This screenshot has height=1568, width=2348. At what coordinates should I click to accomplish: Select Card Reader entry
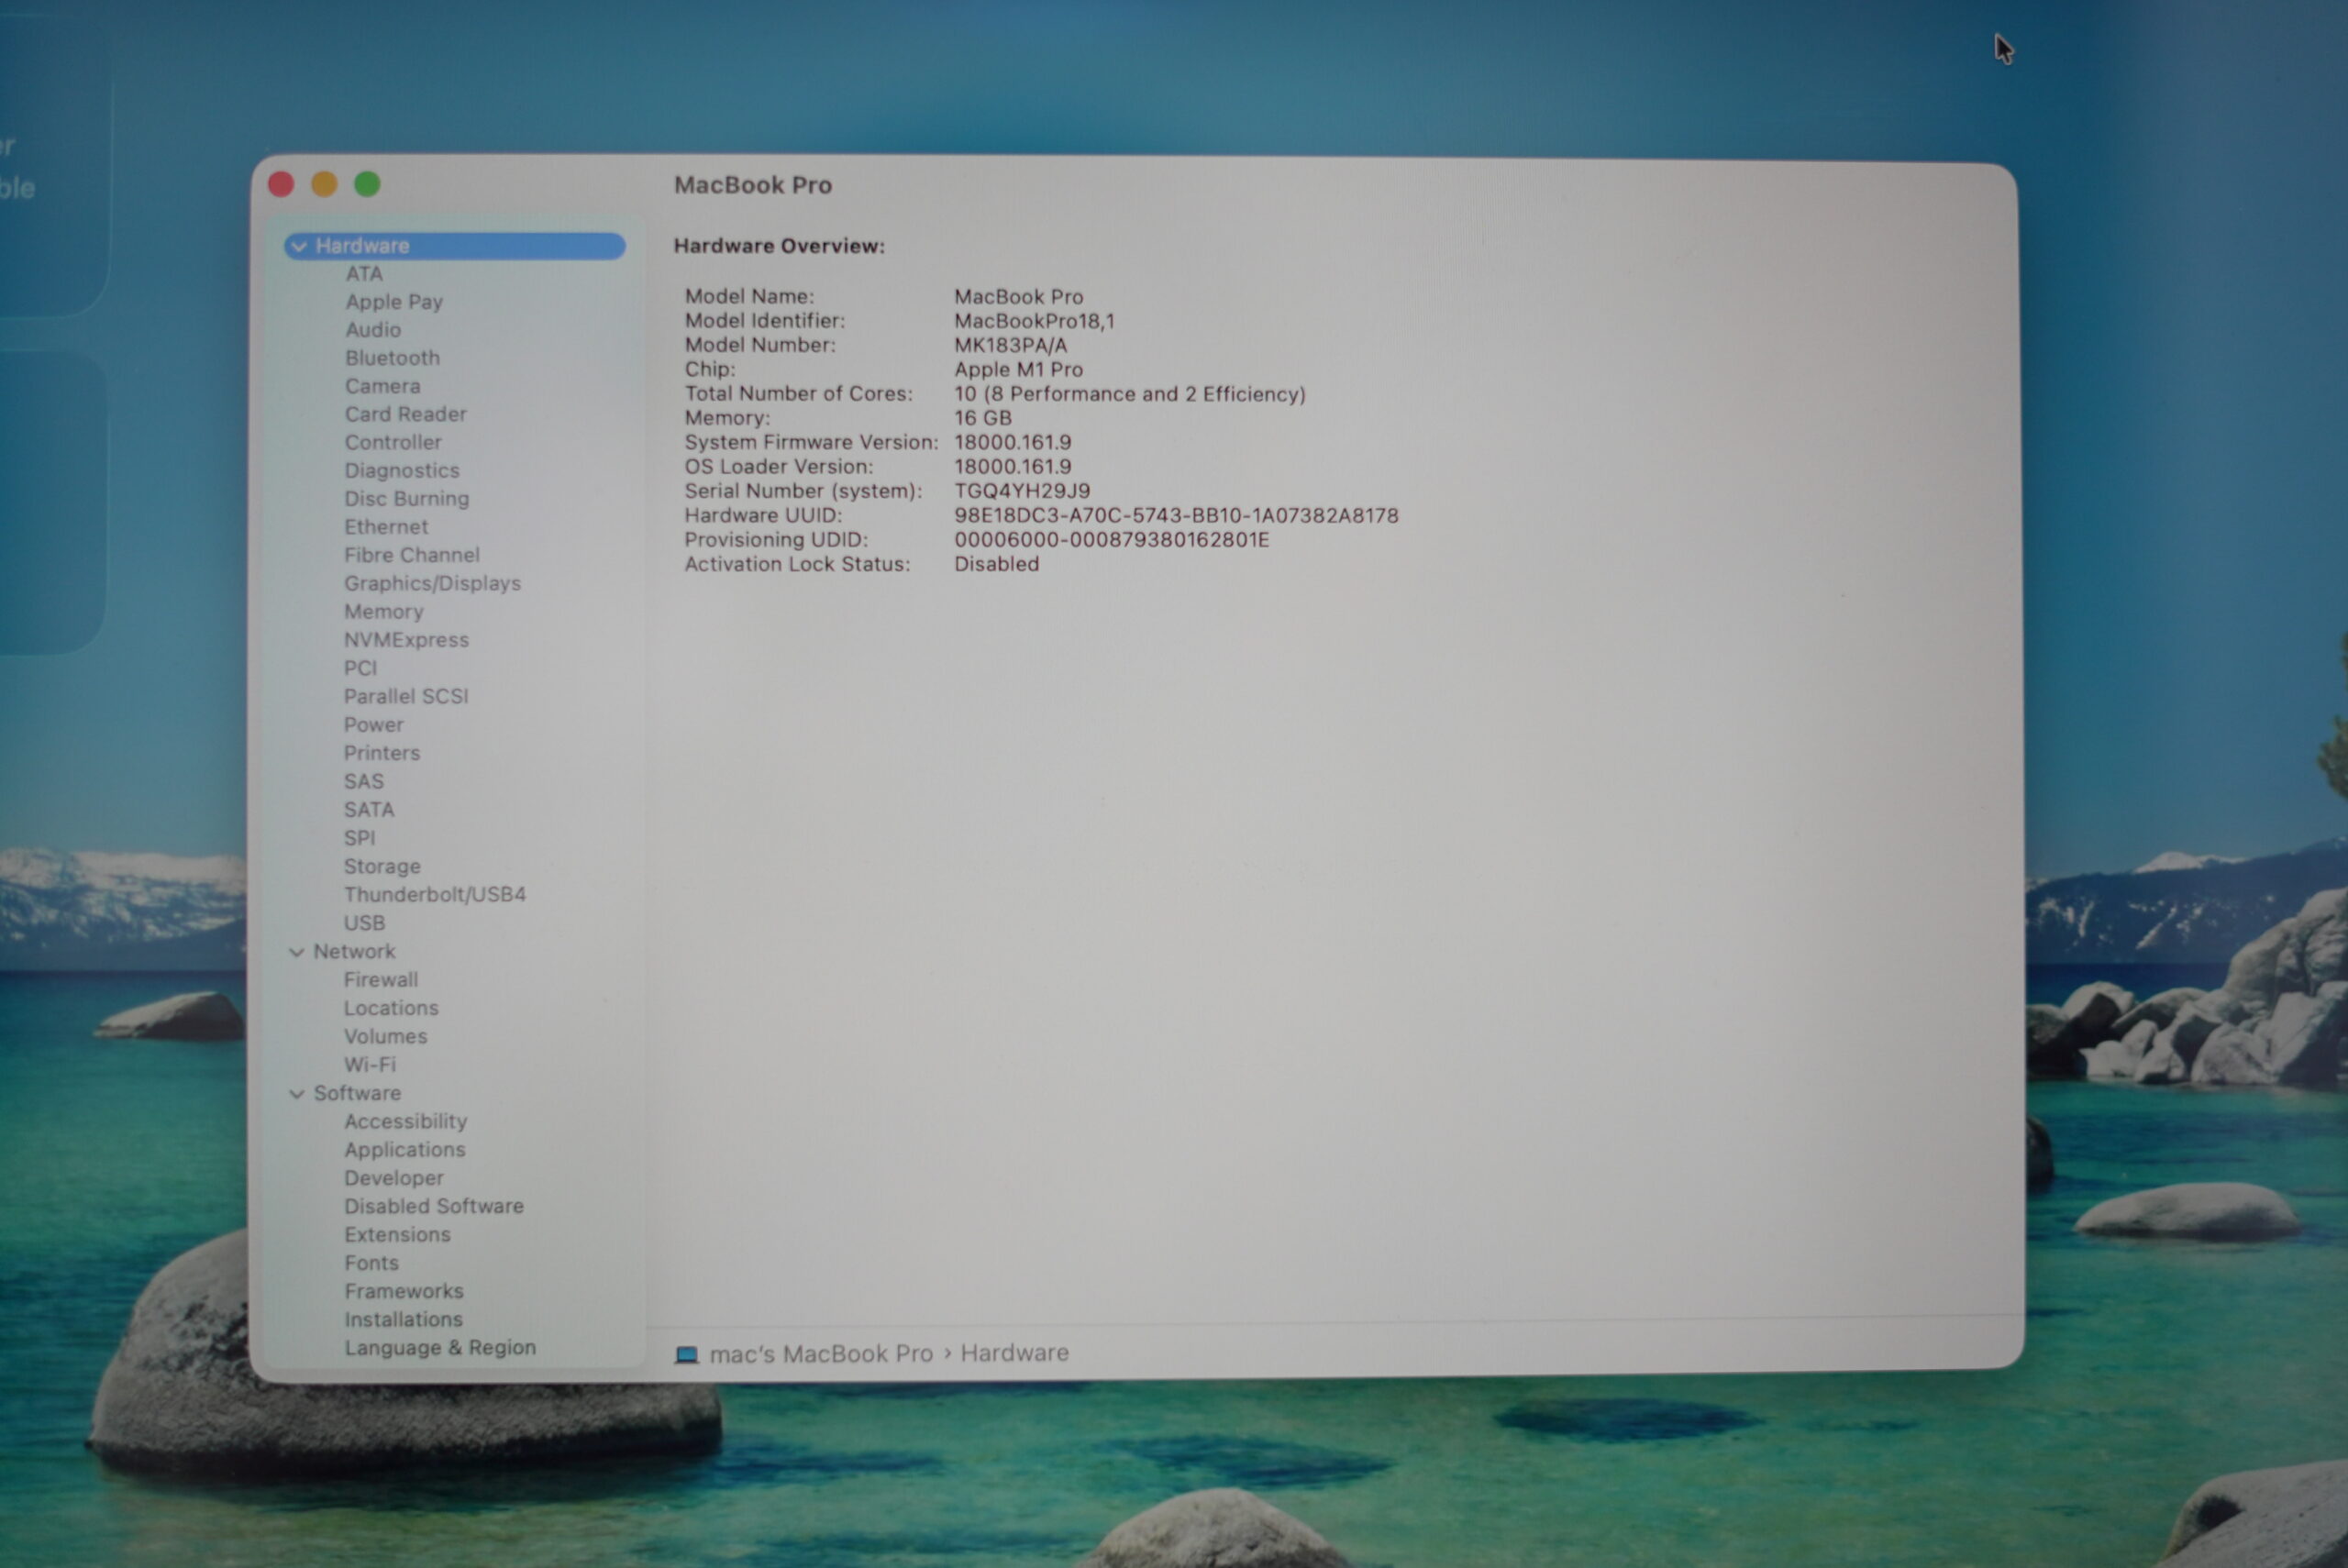[x=405, y=414]
